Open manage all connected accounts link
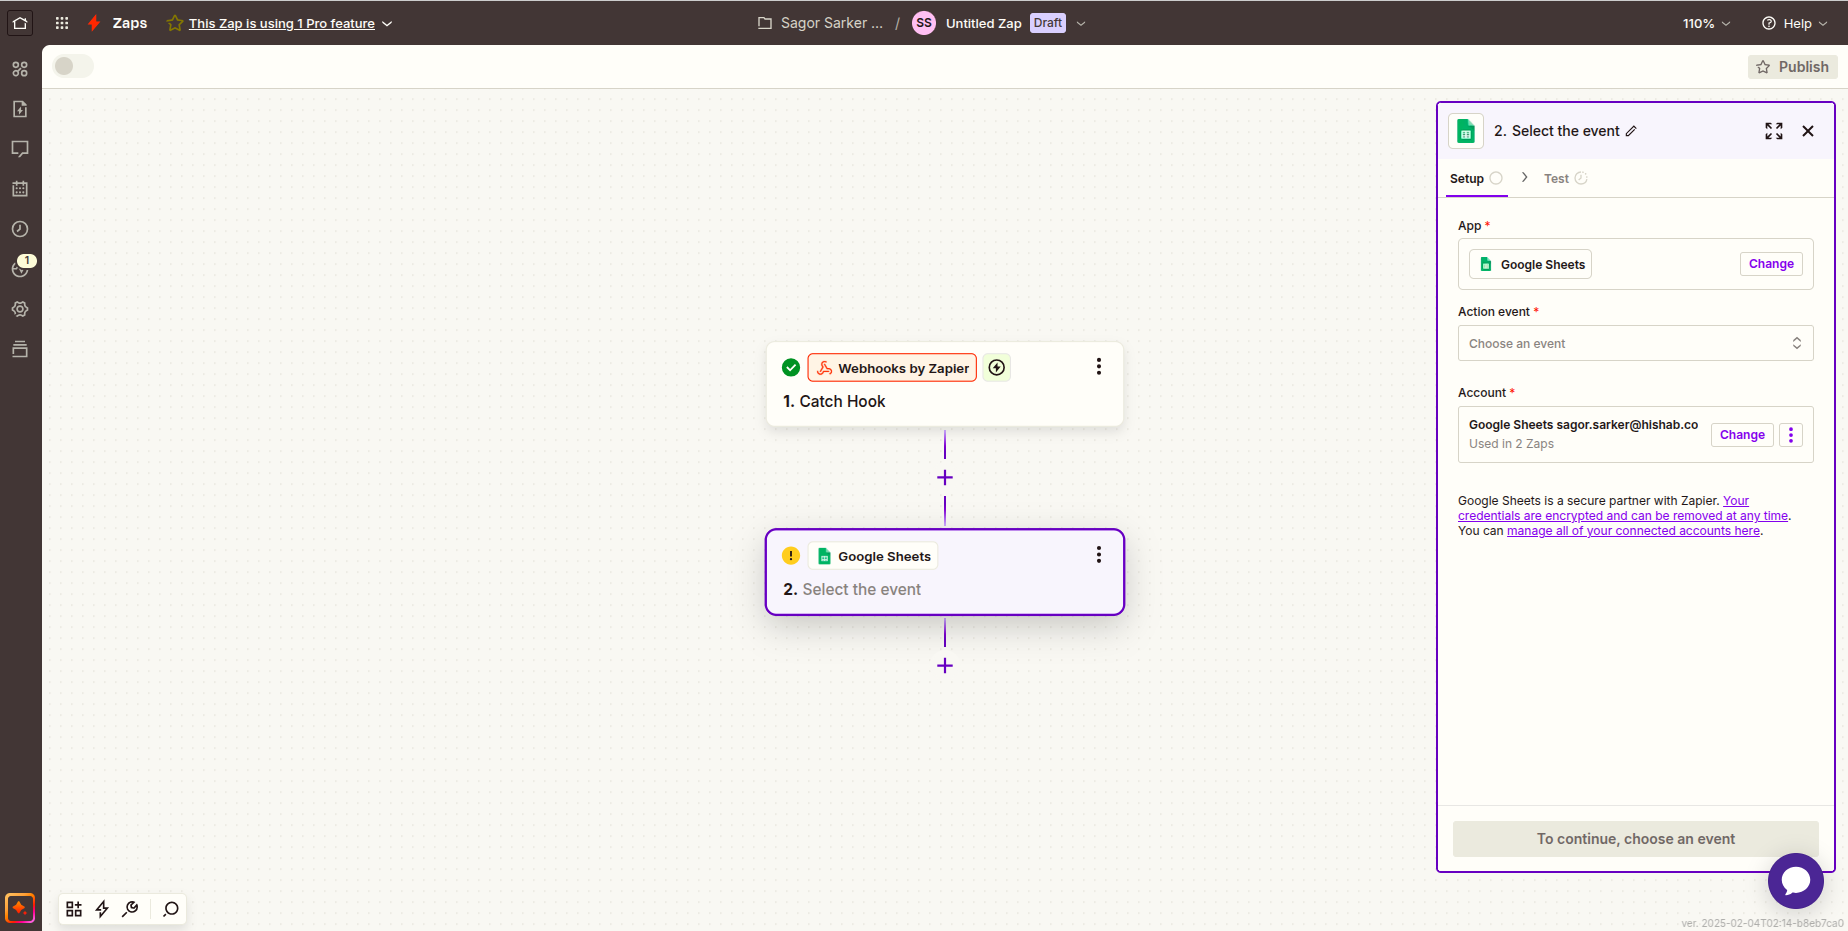The image size is (1848, 931). pos(1633,531)
